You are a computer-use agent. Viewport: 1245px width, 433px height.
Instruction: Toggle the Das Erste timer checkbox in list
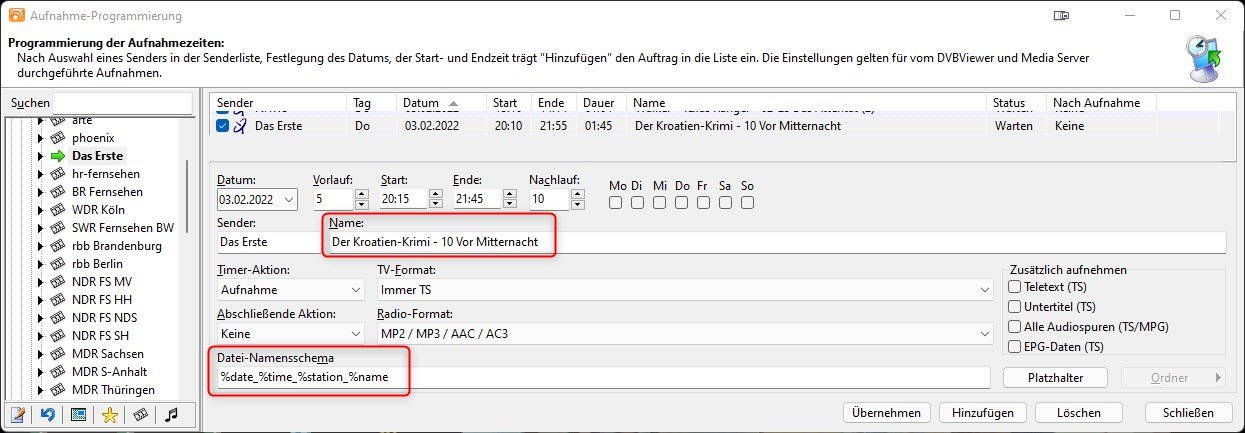tap(222, 126)
